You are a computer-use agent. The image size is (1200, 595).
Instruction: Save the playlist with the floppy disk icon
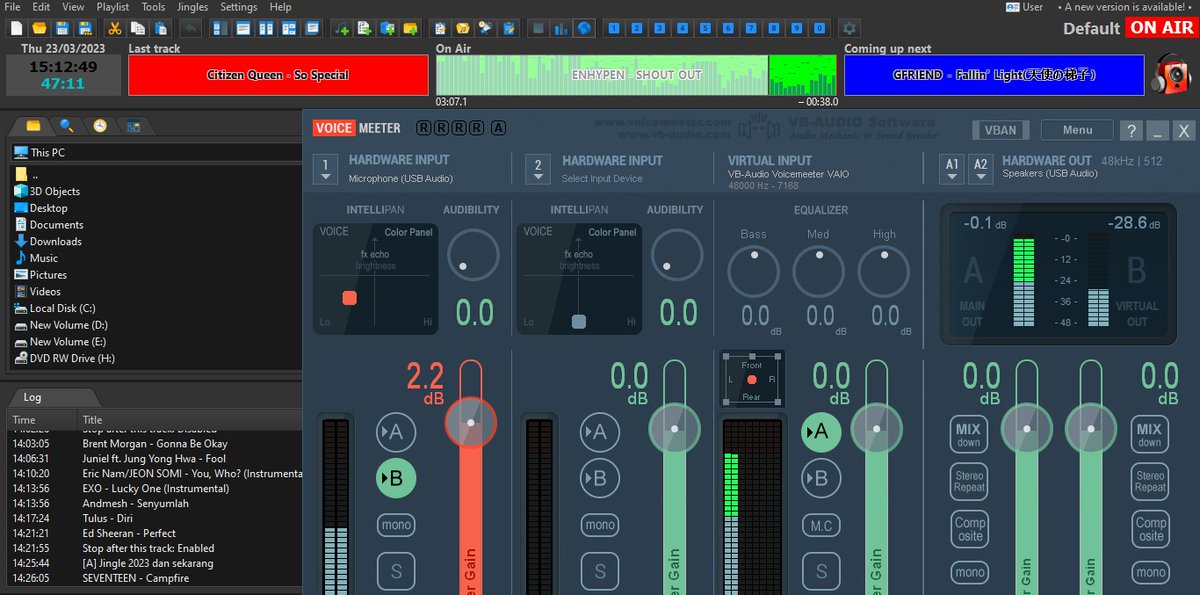62,28
